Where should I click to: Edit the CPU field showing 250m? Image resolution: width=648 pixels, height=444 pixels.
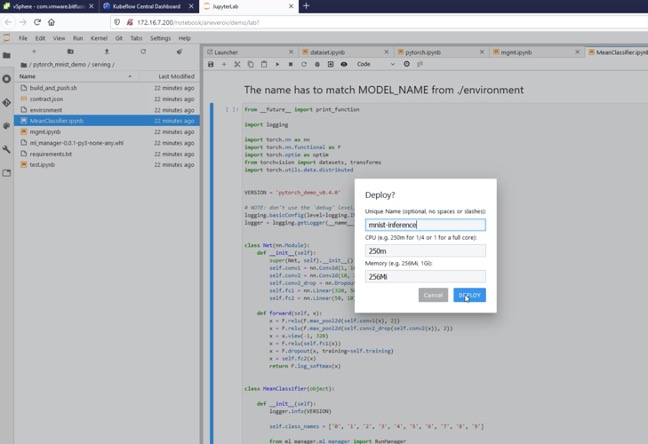point(425,251)
